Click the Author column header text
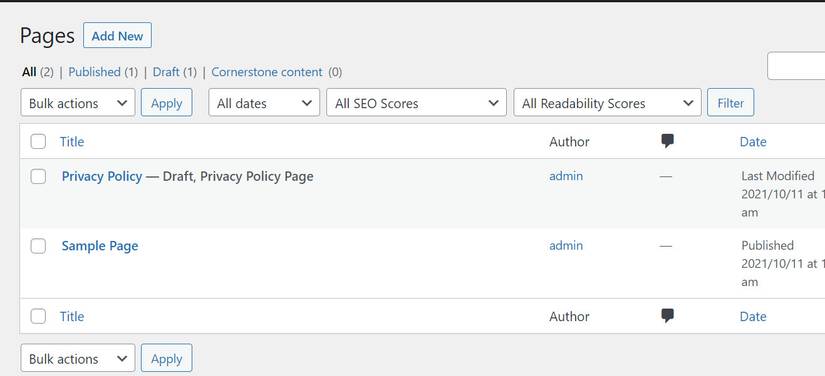The height and width of the screenshot is (376, 825). pos(569,141)
